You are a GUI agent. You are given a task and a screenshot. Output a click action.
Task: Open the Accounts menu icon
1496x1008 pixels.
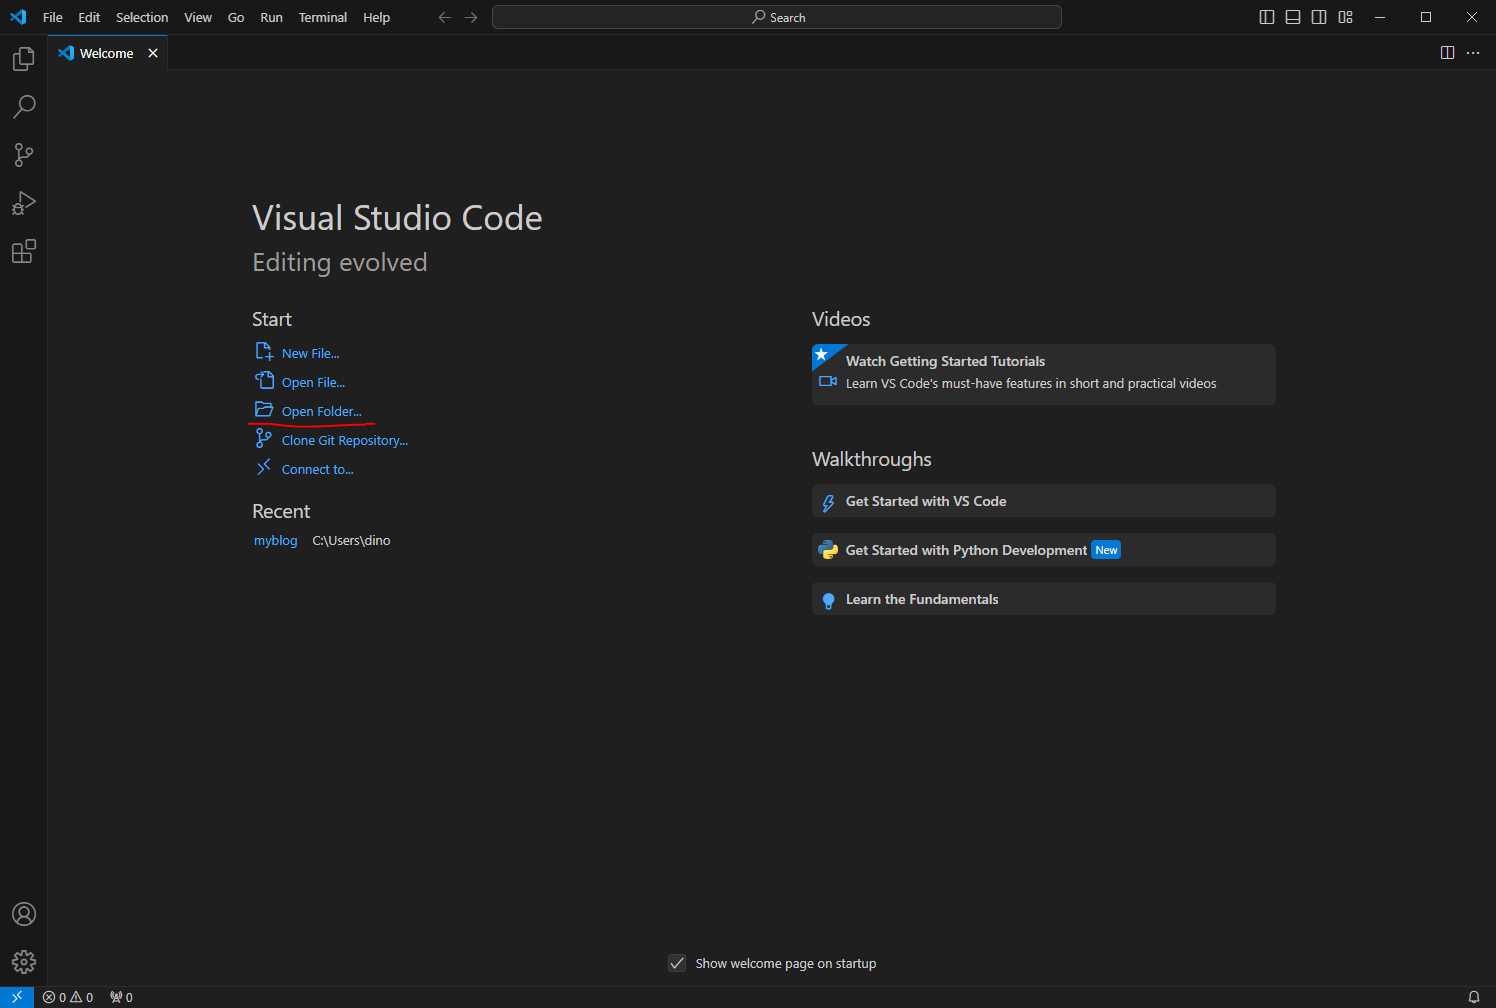pyautogui.click(x=24, y=914)
